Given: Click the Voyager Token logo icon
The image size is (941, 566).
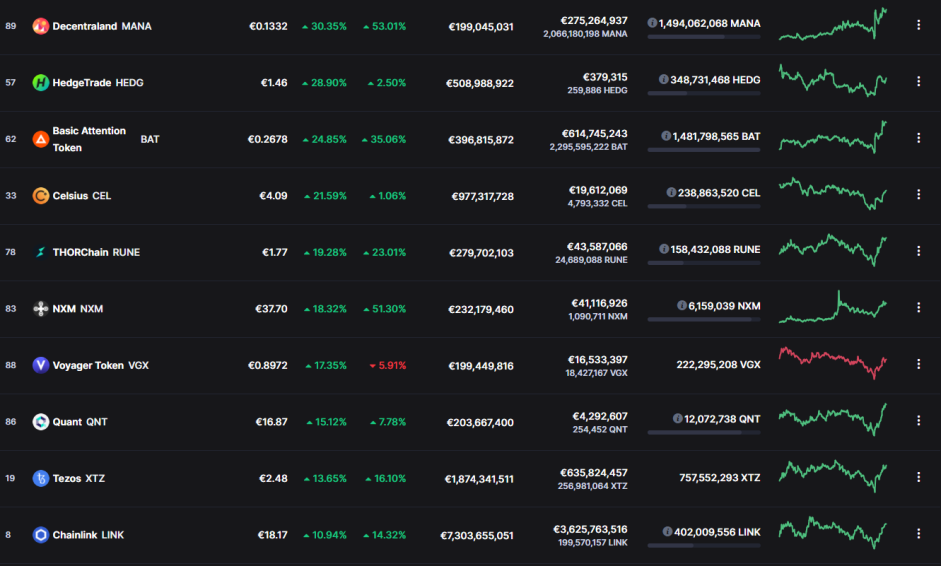Looking at the screenshot, I should (x=40, y=365).
